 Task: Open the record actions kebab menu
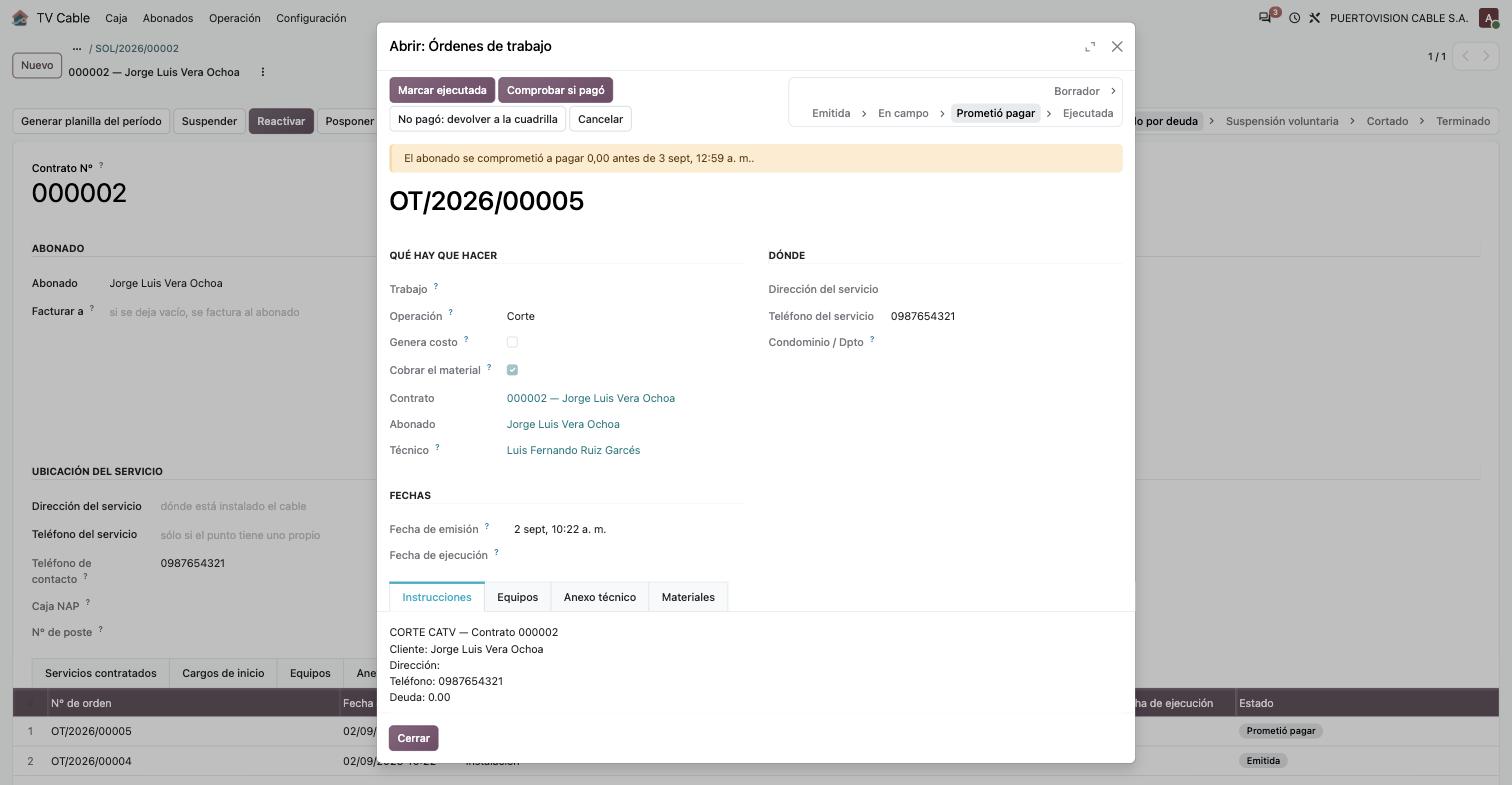(263, 72)
